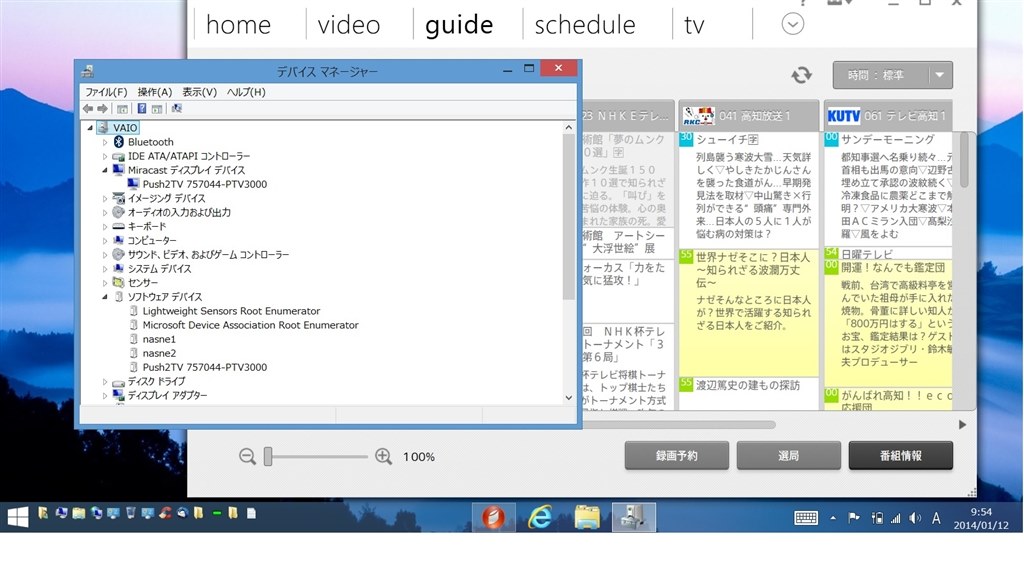Switch to the home tab in TV app

(238, 25)
